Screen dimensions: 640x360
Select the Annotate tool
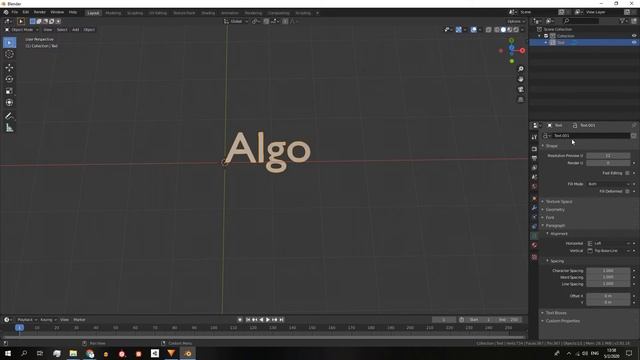click(x=9, y=116)
